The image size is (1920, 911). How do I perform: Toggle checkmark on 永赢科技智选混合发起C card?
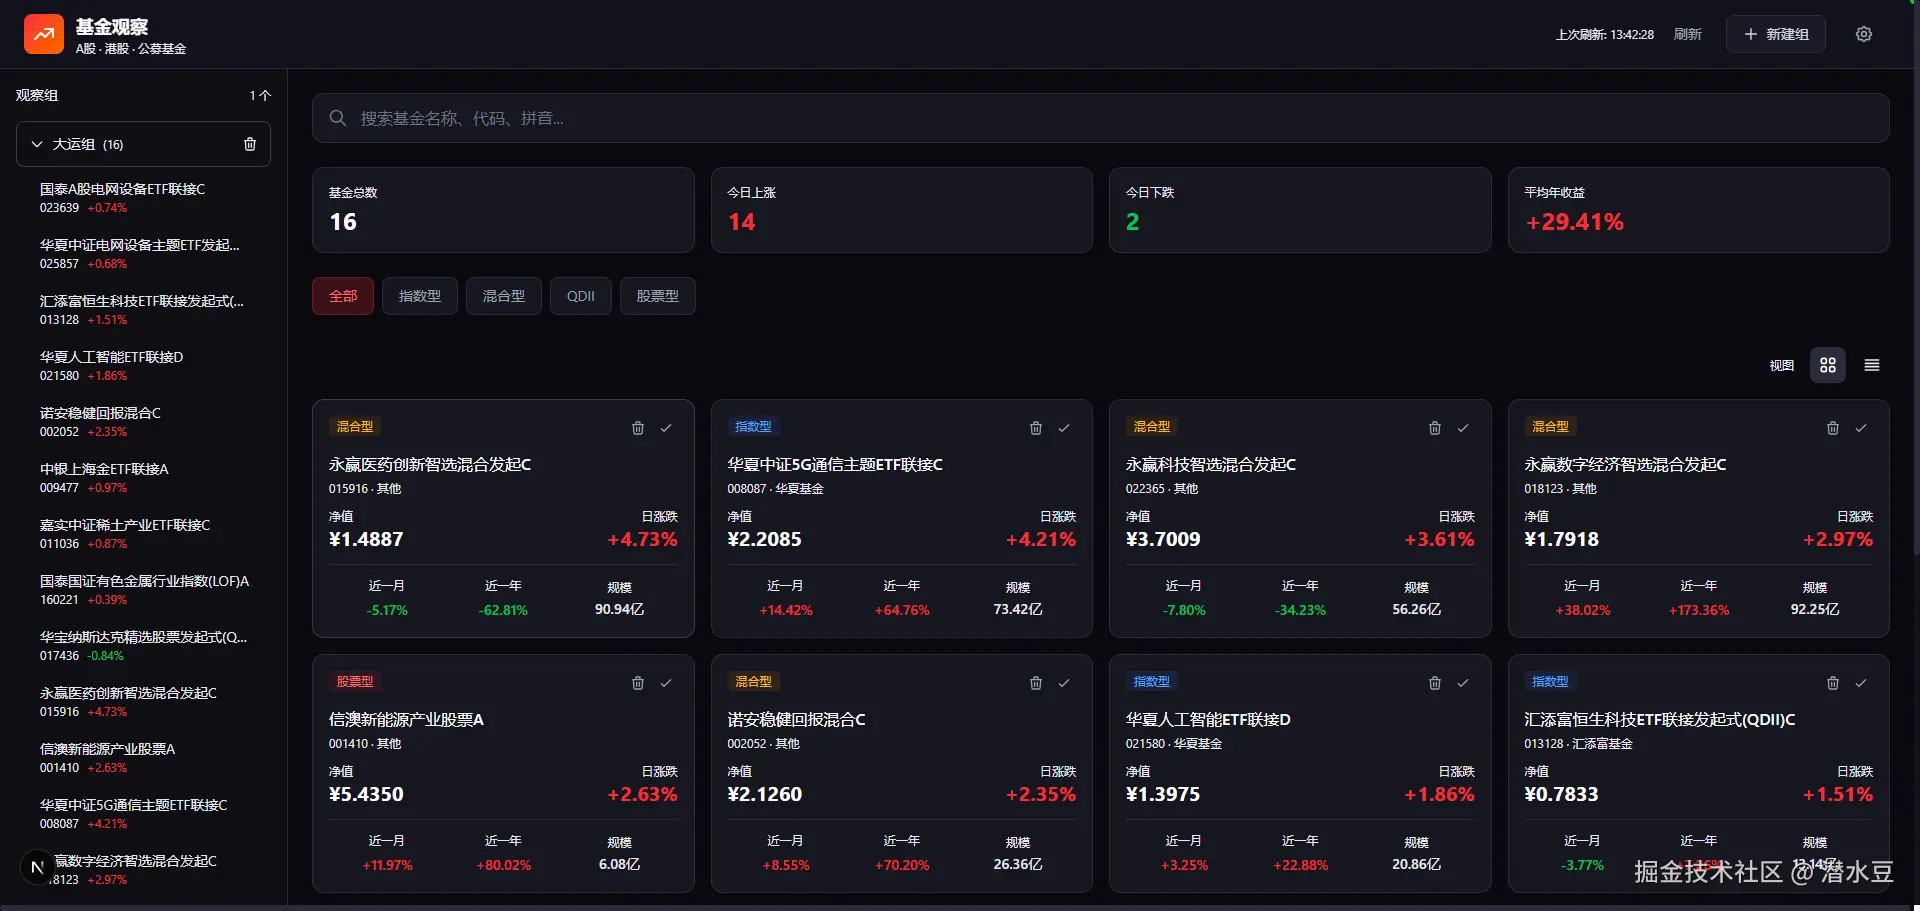tap(1462, 428)
